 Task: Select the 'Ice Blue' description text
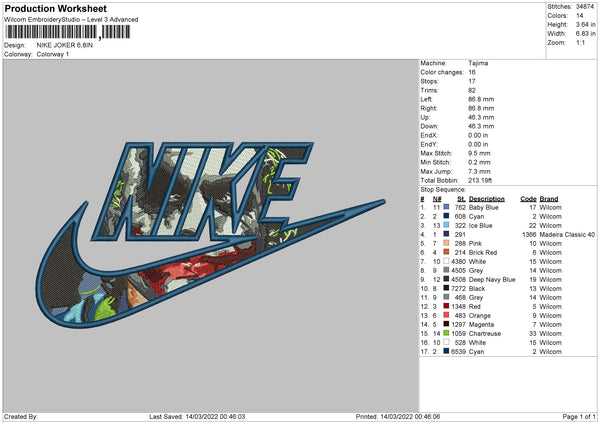480,225
